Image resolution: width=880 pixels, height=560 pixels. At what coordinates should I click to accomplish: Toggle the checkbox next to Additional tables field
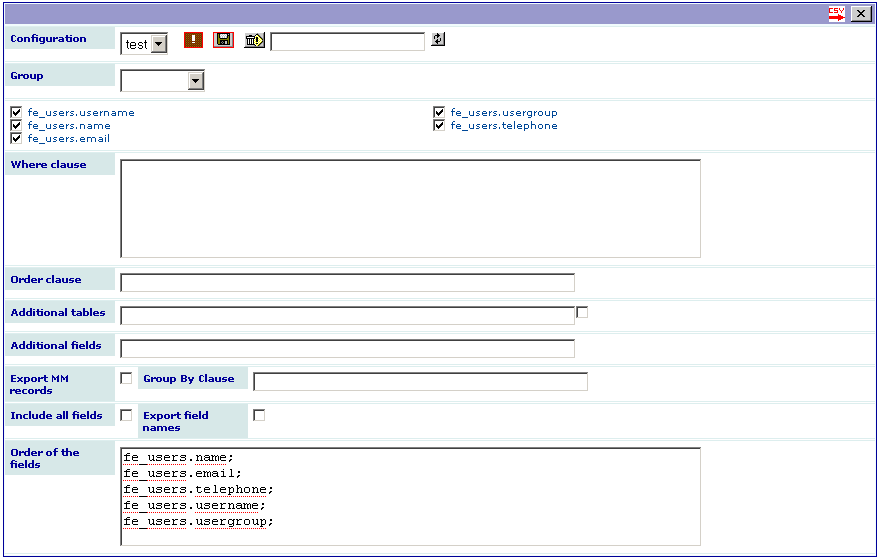[582, 313]
